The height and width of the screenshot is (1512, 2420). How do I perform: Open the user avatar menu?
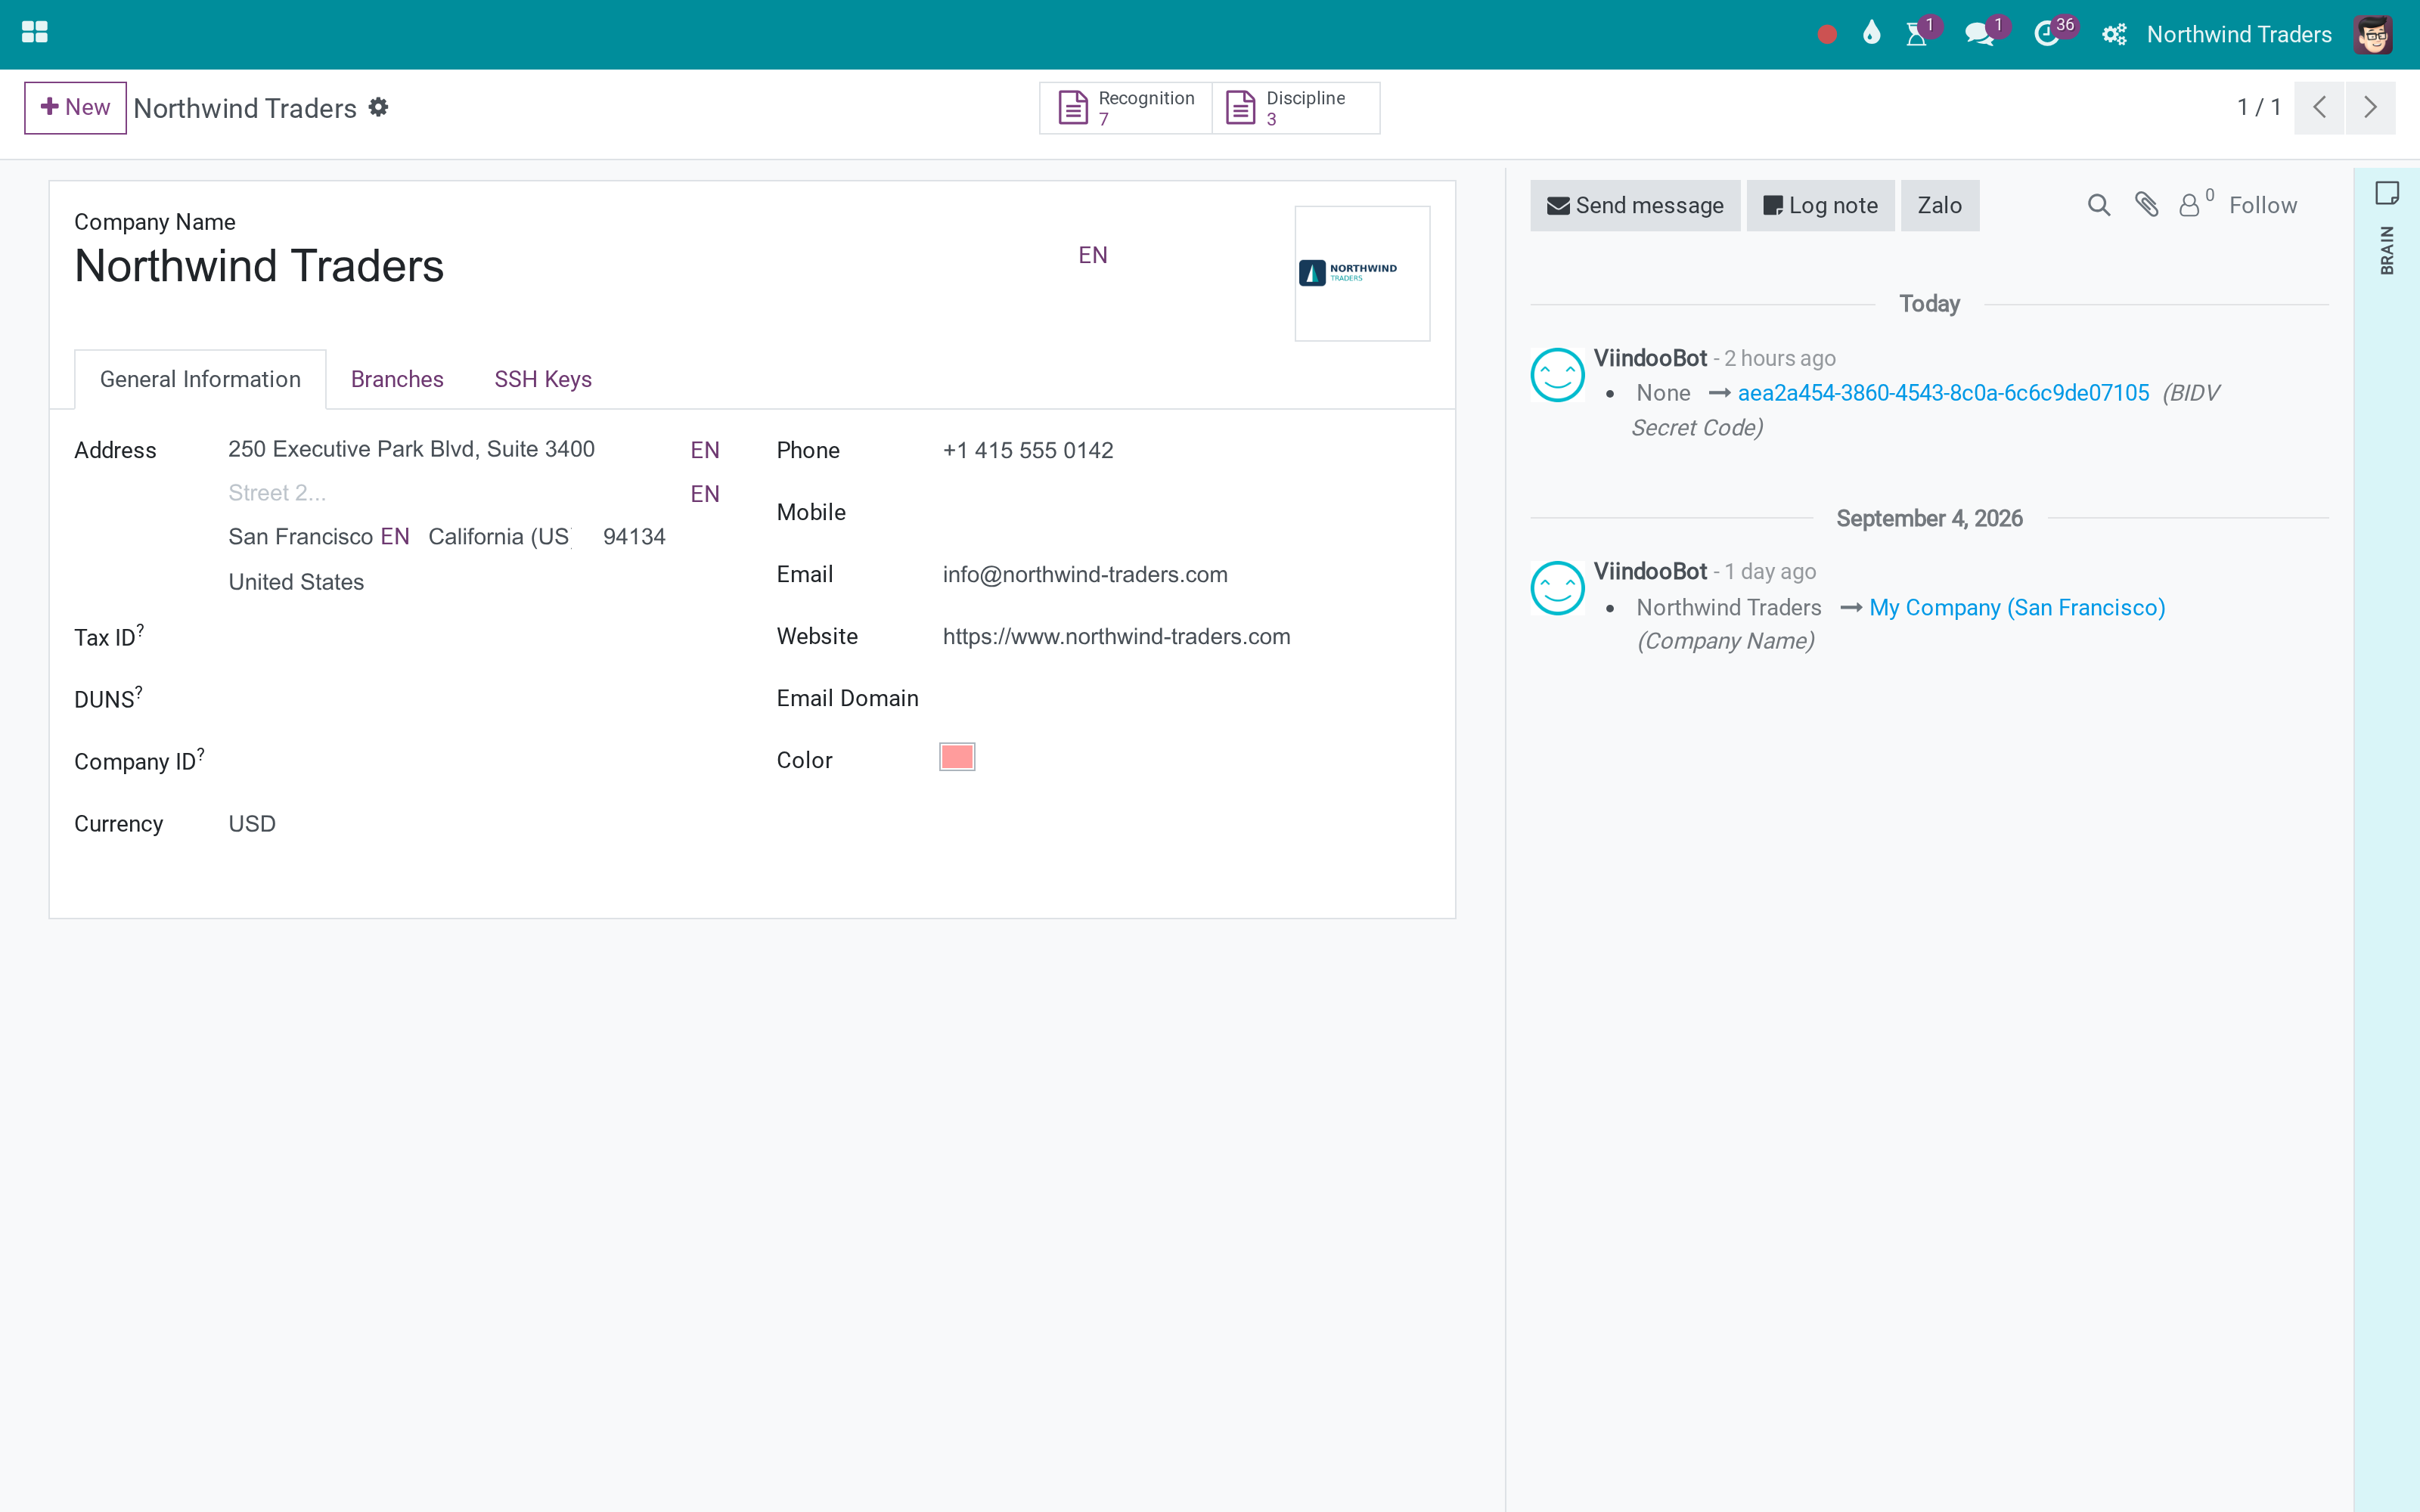click(x=2373, y=34)
